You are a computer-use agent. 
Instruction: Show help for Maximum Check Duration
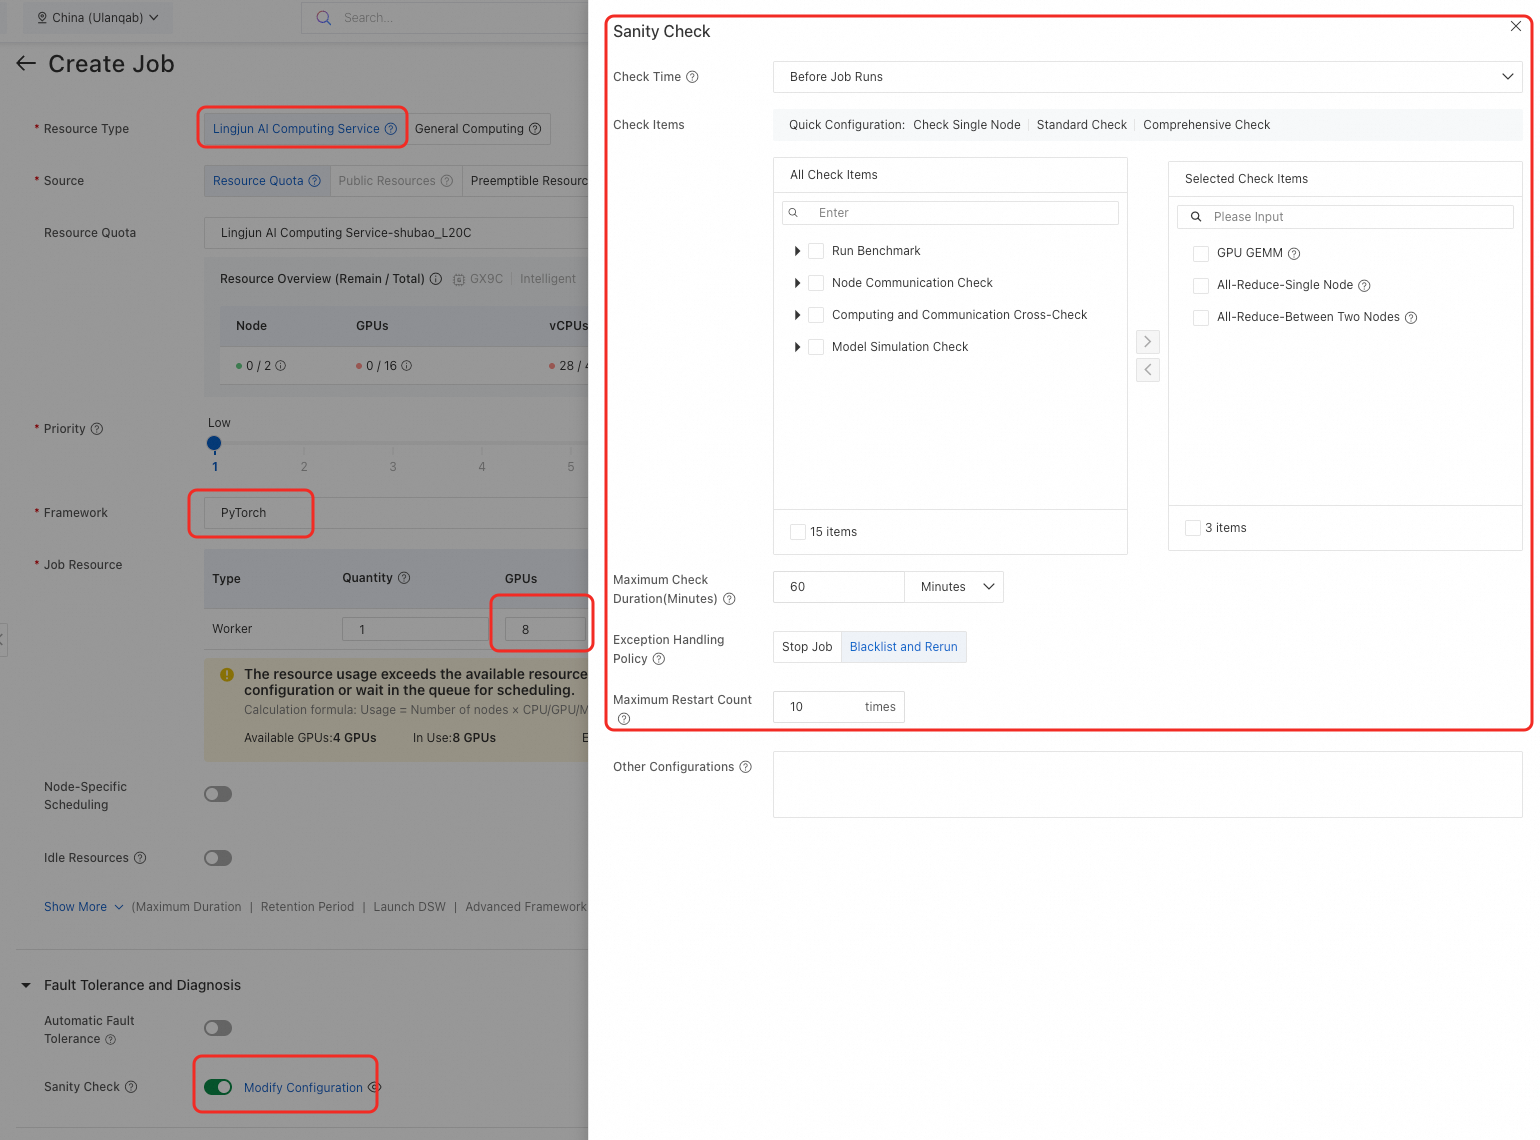729,599
